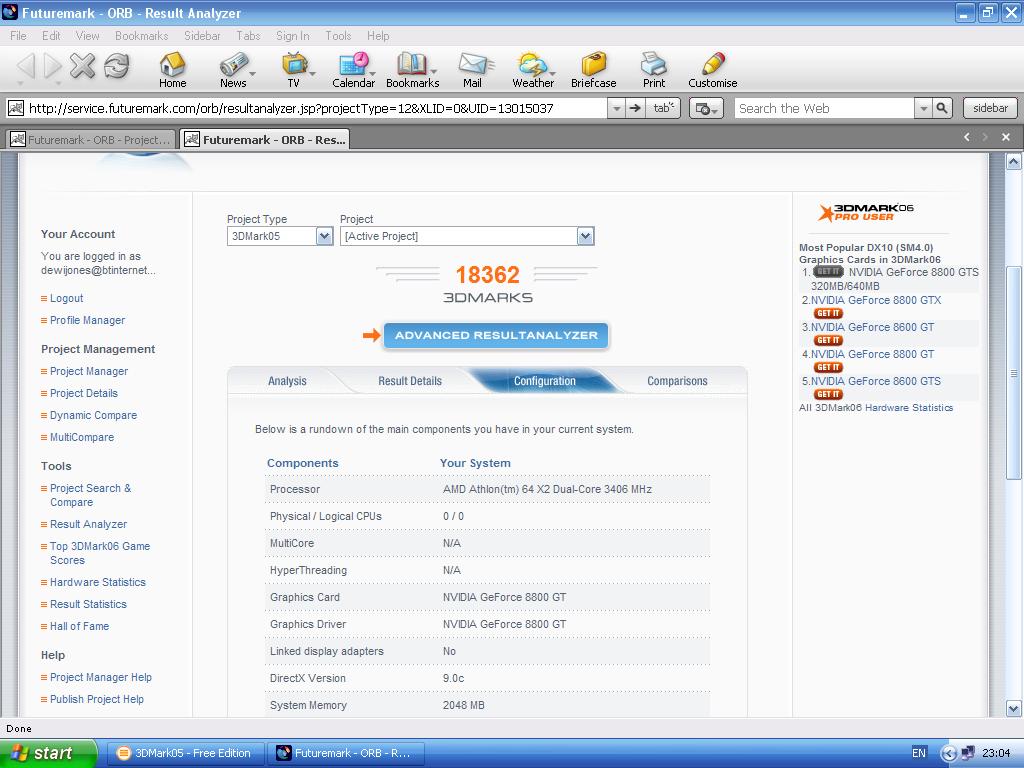Click the Print toolbar icon

tap(654, 69)
